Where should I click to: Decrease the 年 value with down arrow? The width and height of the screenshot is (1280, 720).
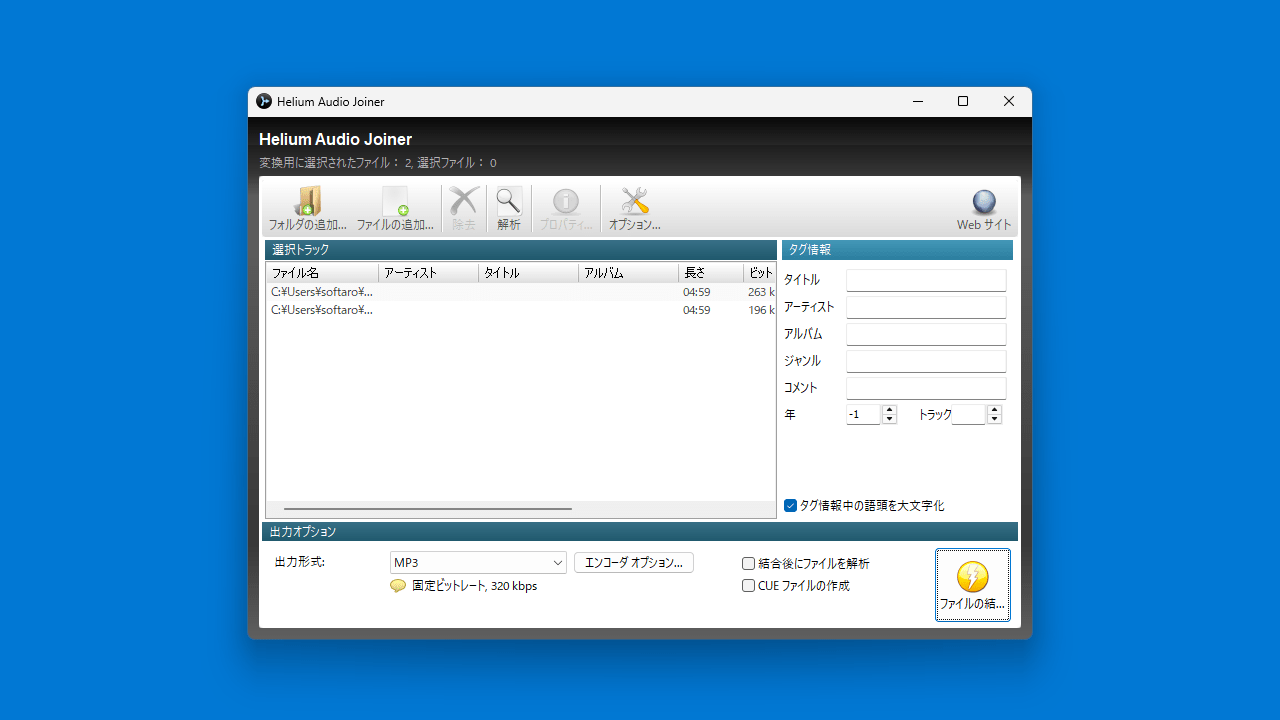click(889, 419)
